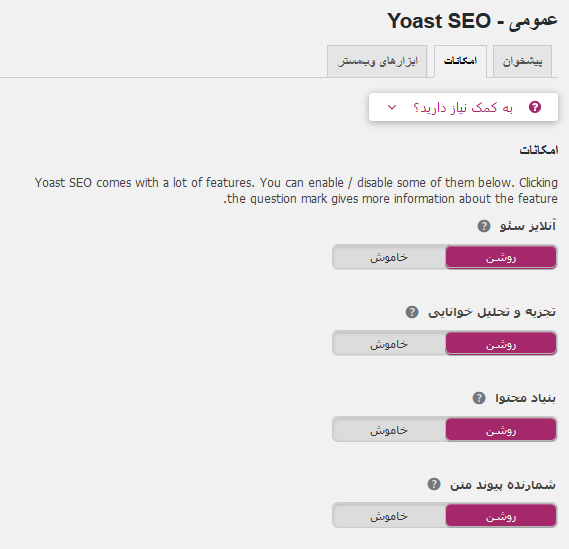This screenshot has width=569, height=549.
Task: Select روشن for تجزیه و تحلیل خوانایی
Action: click(501, 343)
